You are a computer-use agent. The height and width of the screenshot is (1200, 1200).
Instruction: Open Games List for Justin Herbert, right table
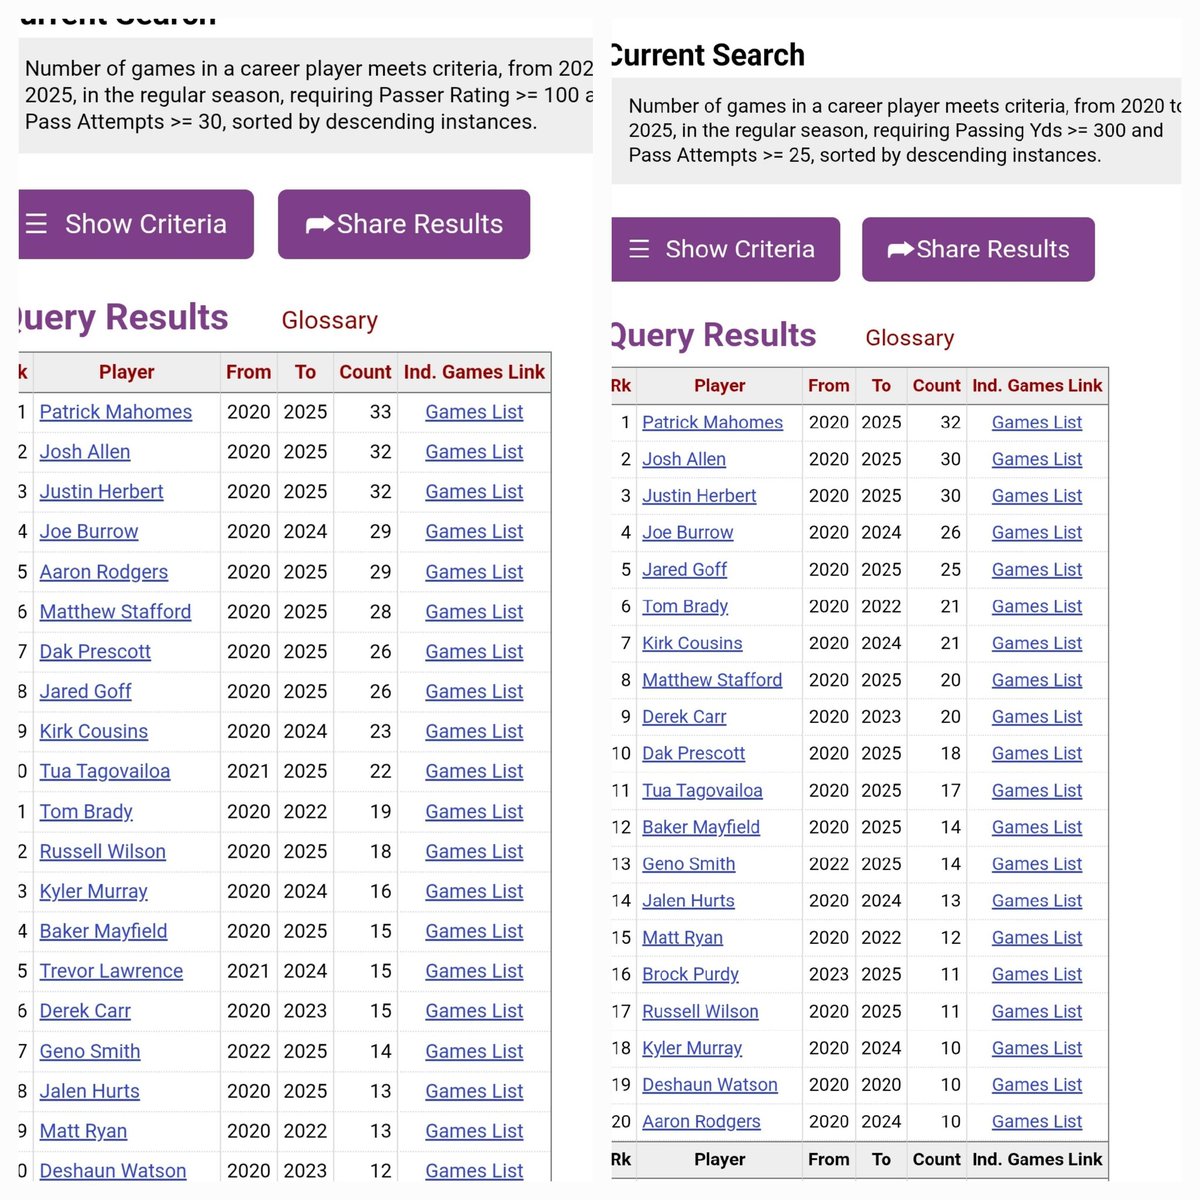click(1037, 496)
